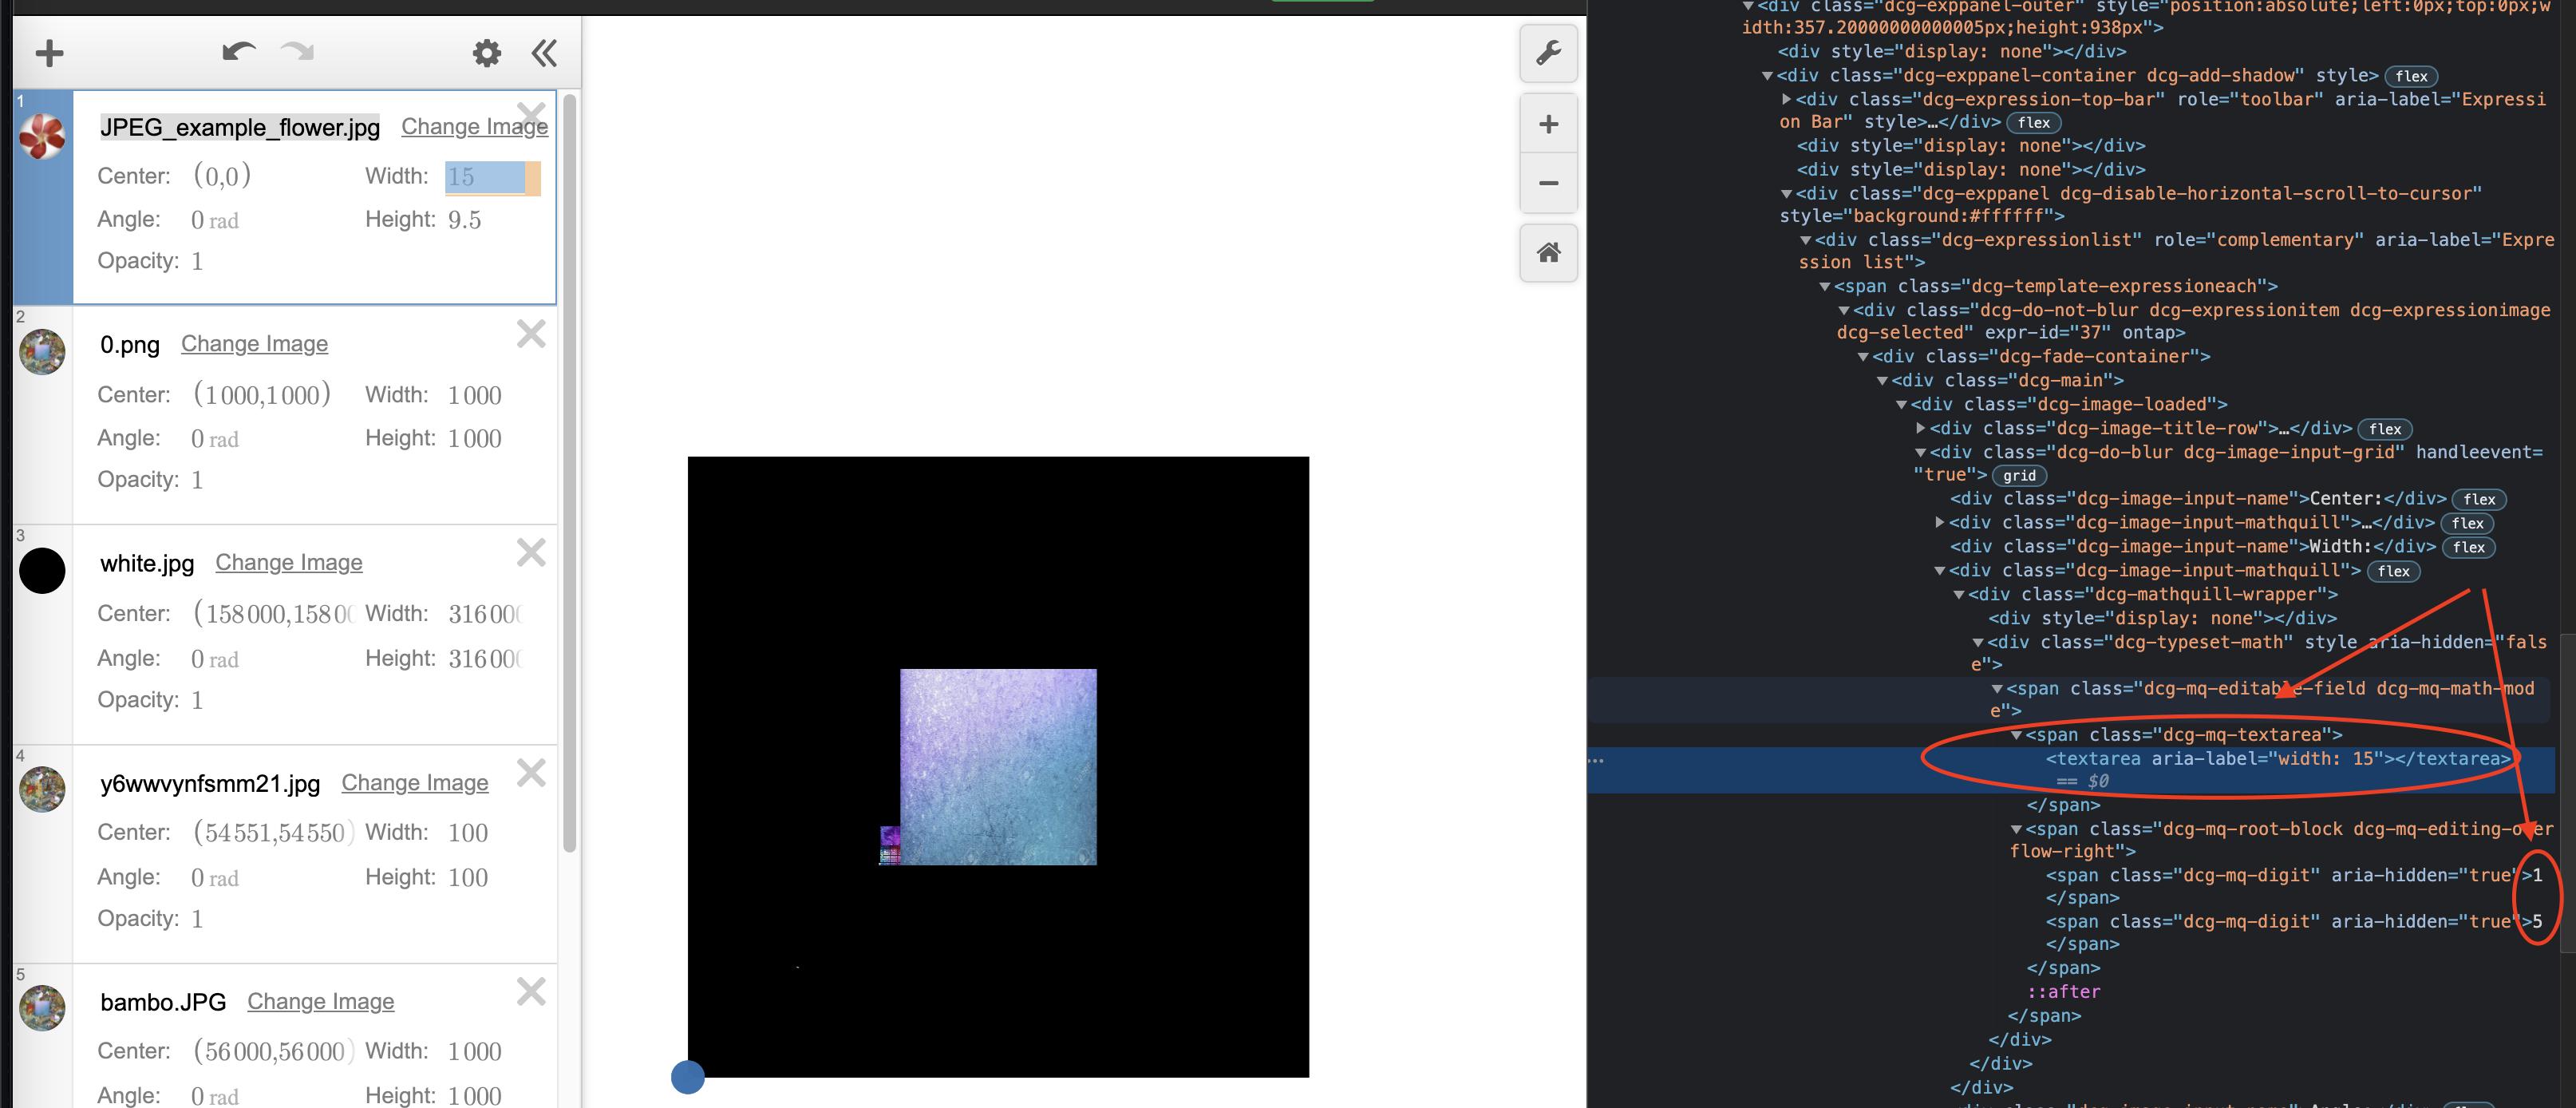
Task: Change Image link for JPEG_example_flower.jpg
Action: pos(474,127)
